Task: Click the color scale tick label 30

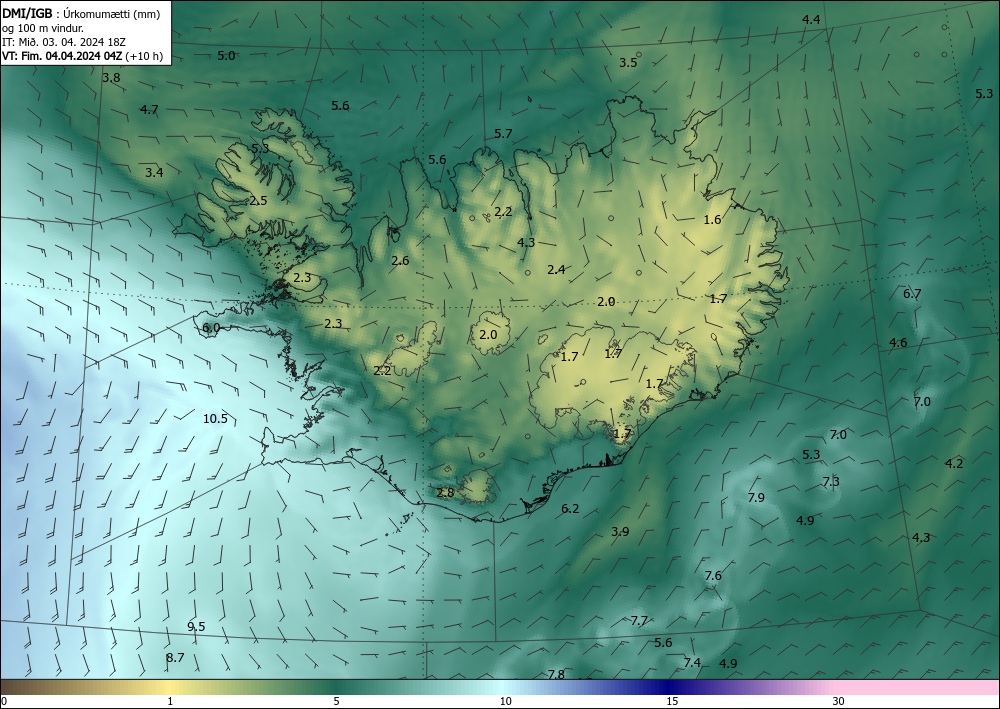Action: [x=839, y=701]
